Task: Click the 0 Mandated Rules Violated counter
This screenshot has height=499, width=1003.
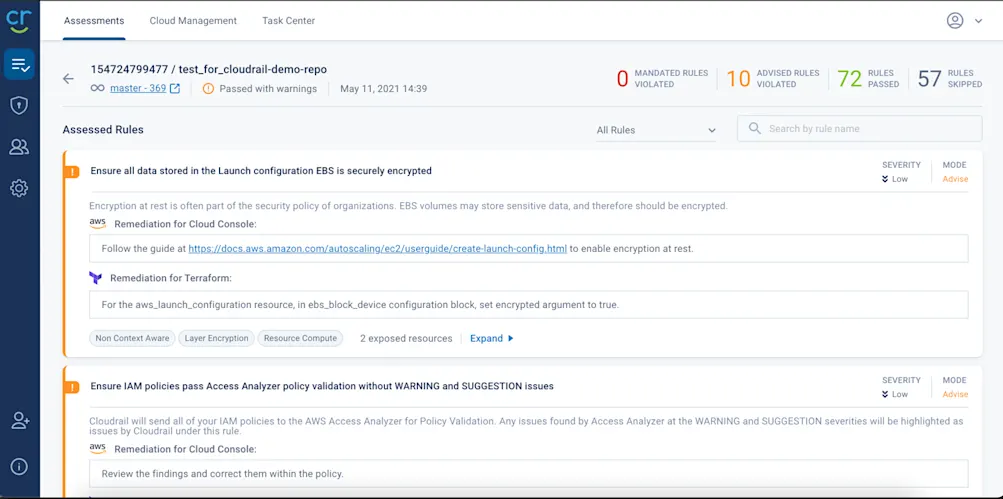Action: 662,79
